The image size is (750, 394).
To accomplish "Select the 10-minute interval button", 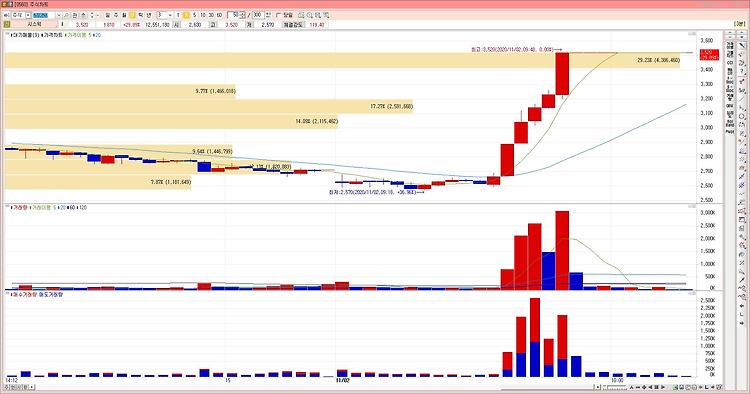I will pos(203,15).
